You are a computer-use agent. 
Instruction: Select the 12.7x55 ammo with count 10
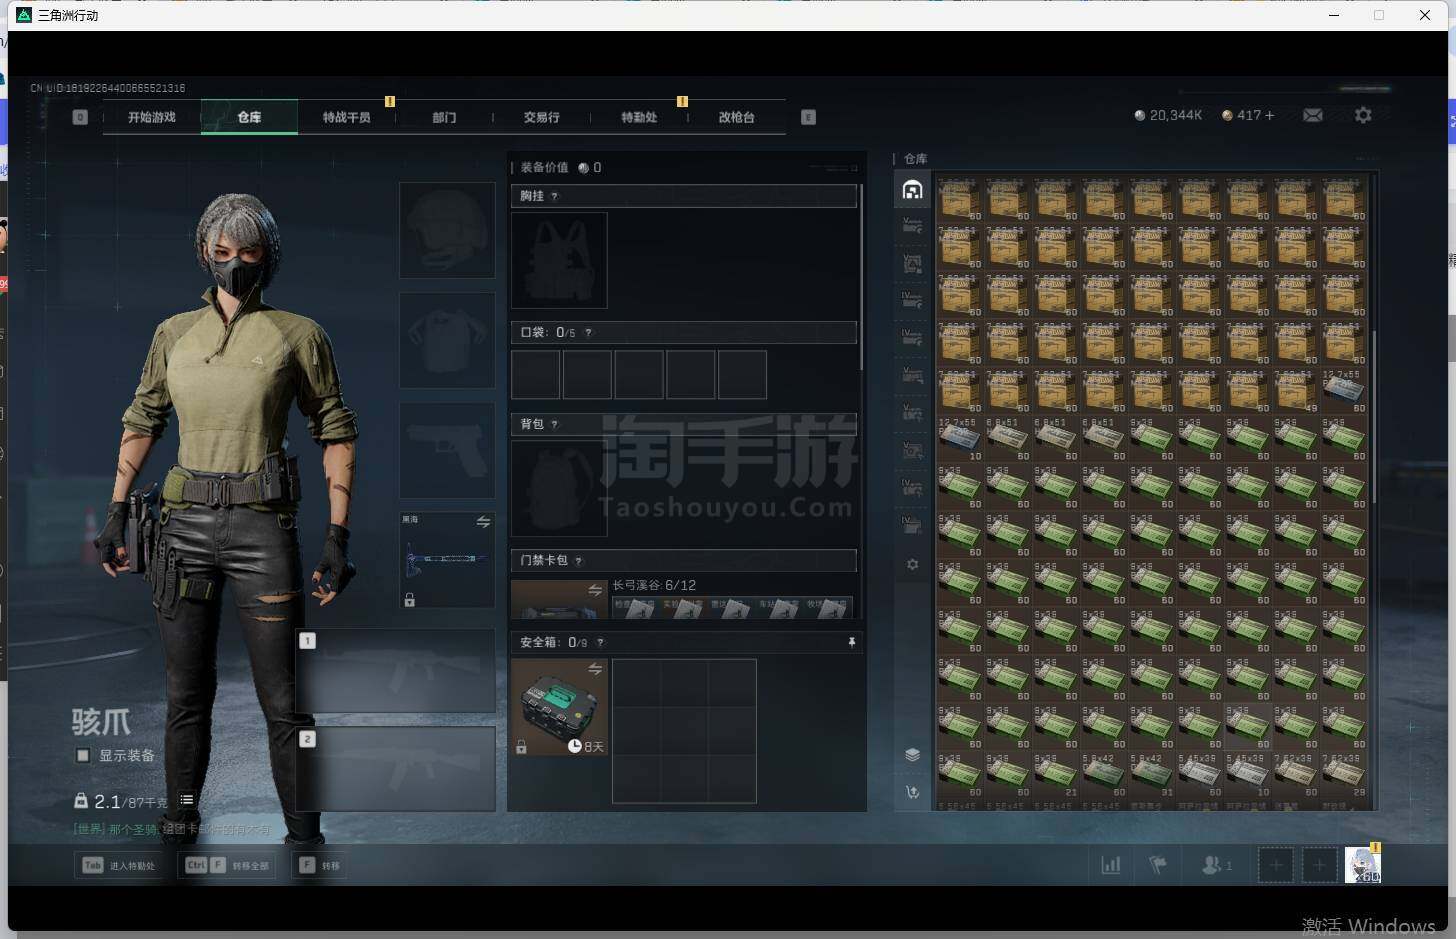(x=960, y=440)
